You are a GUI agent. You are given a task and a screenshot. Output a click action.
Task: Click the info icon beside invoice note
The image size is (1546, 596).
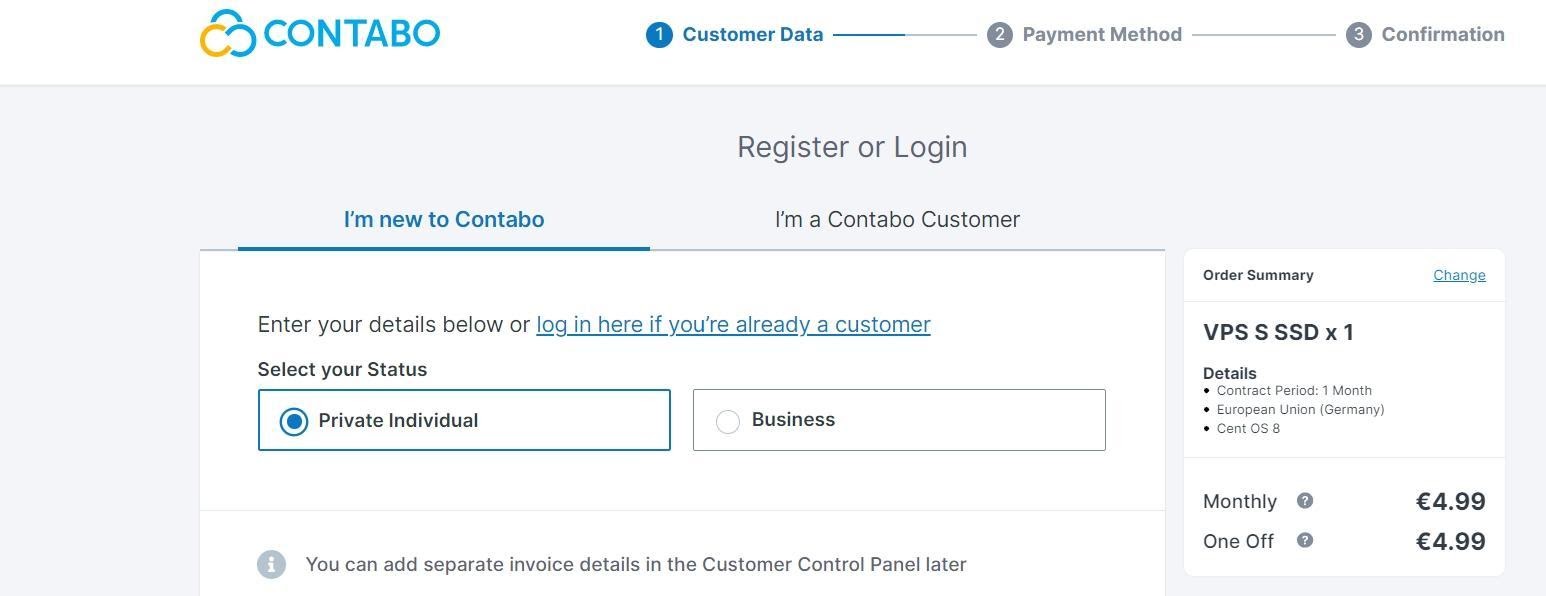[x=271, y=564]
